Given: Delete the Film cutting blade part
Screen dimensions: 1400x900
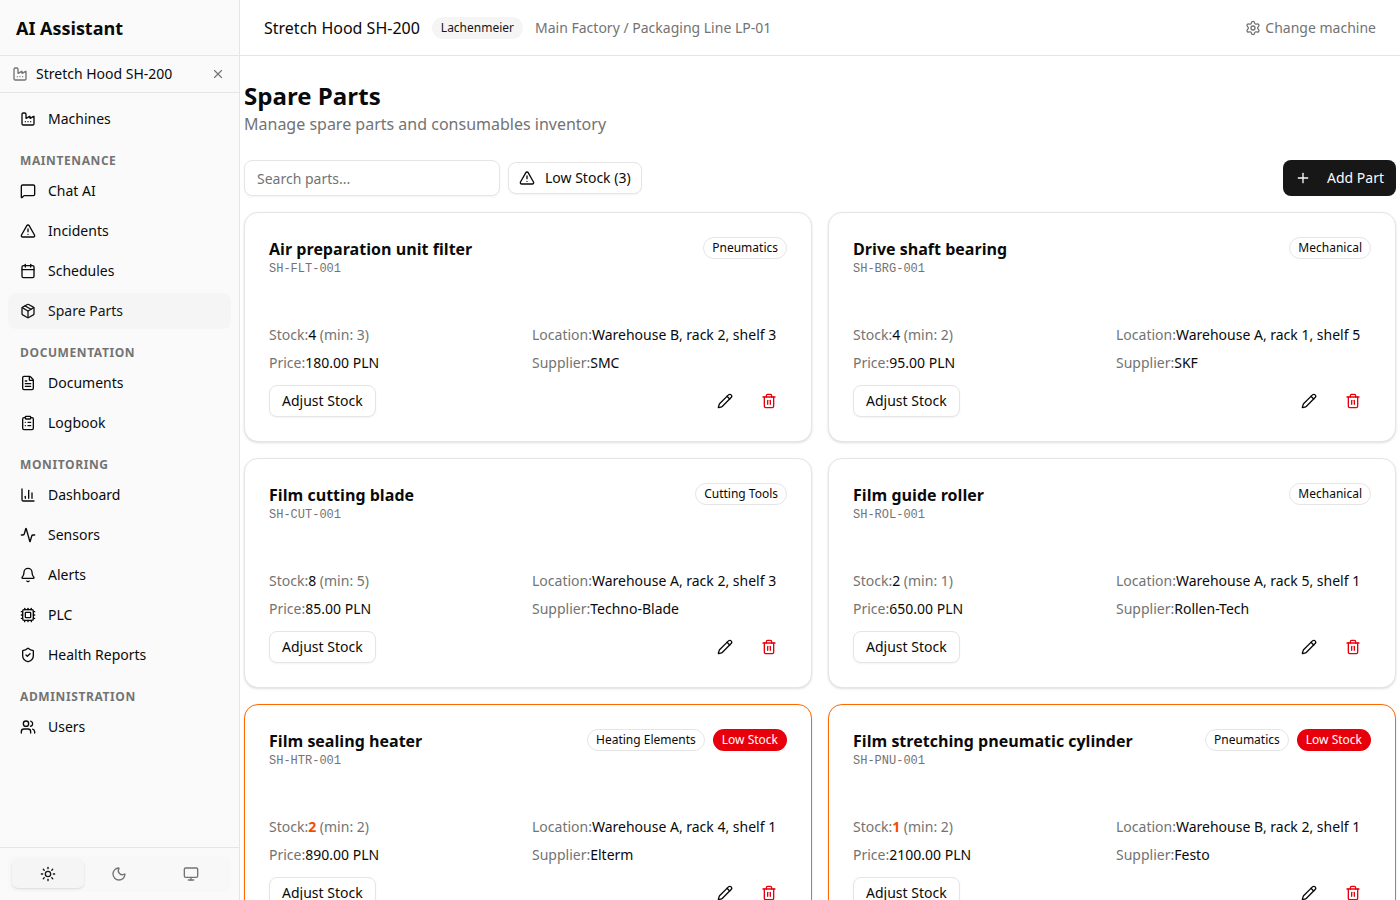Looking at the screenshot, I should pos(769,646).
